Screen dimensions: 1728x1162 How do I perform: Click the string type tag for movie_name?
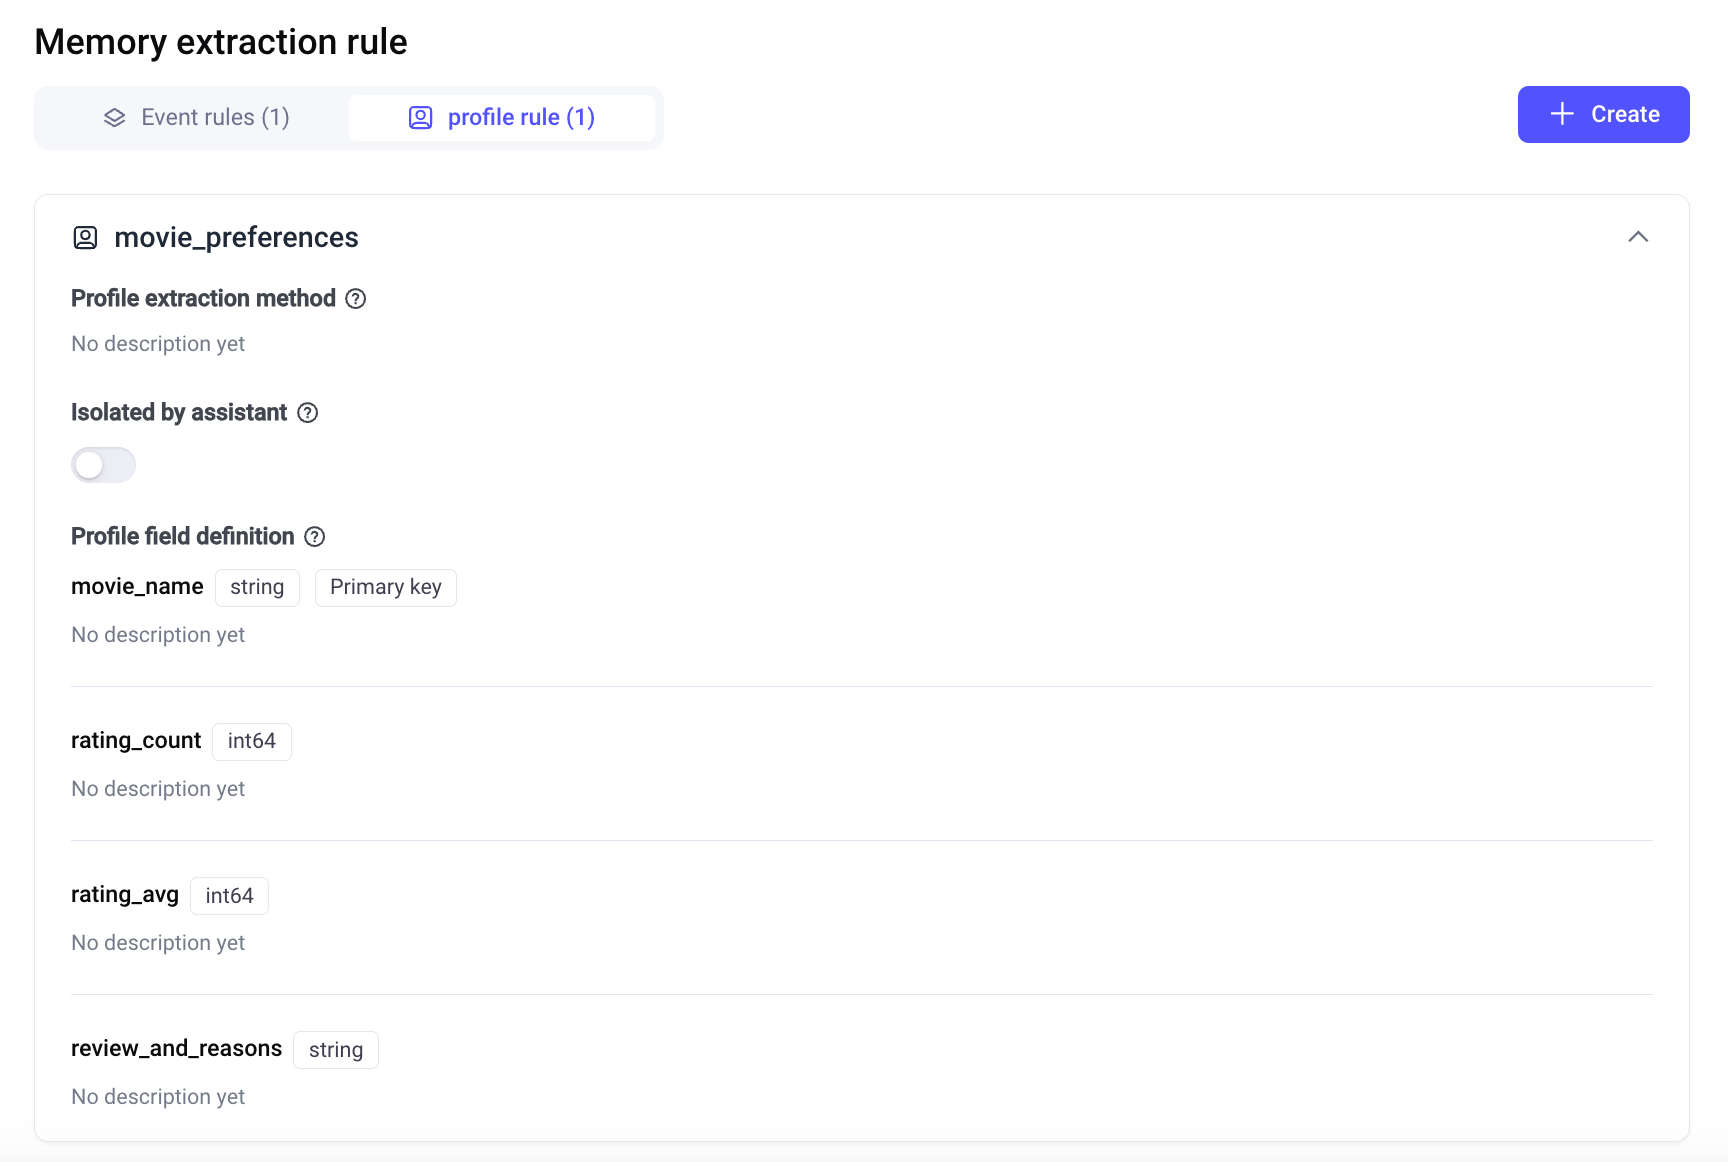(257, 588)
